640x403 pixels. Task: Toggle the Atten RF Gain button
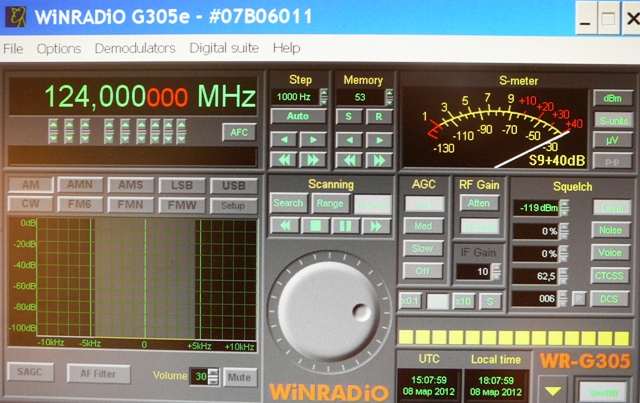pos(479,203)
